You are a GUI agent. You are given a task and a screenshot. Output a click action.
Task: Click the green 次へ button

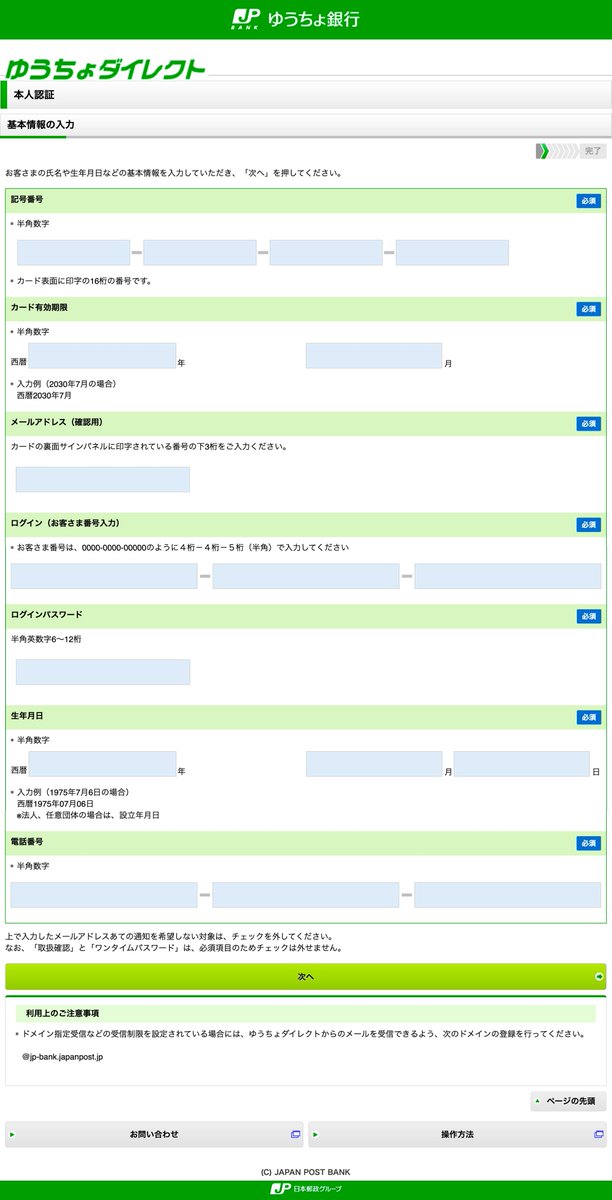coord(306,976)
